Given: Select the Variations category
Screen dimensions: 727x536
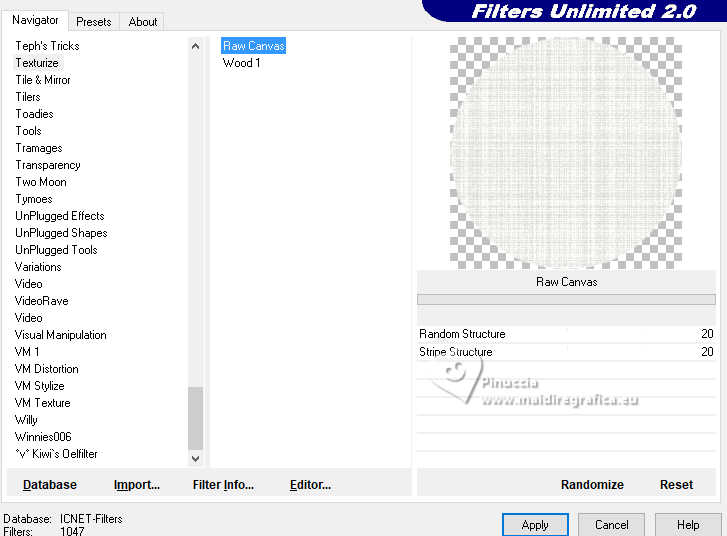Looking at the screenshot, I should tap(38, 267).
